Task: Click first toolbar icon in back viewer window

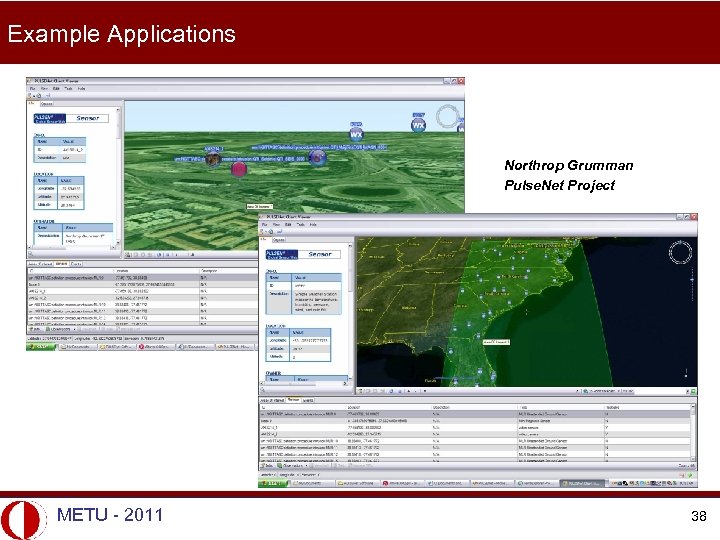Action: click(30, 96)
